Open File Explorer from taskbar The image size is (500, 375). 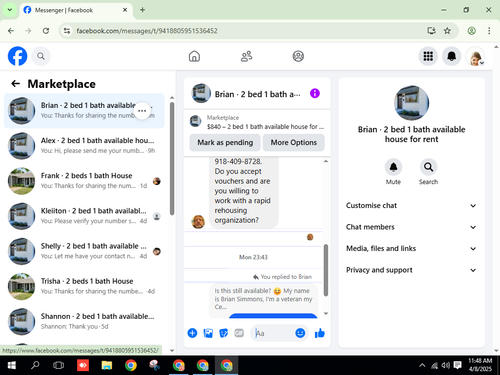pyautogui.click(x=107, y=365)
